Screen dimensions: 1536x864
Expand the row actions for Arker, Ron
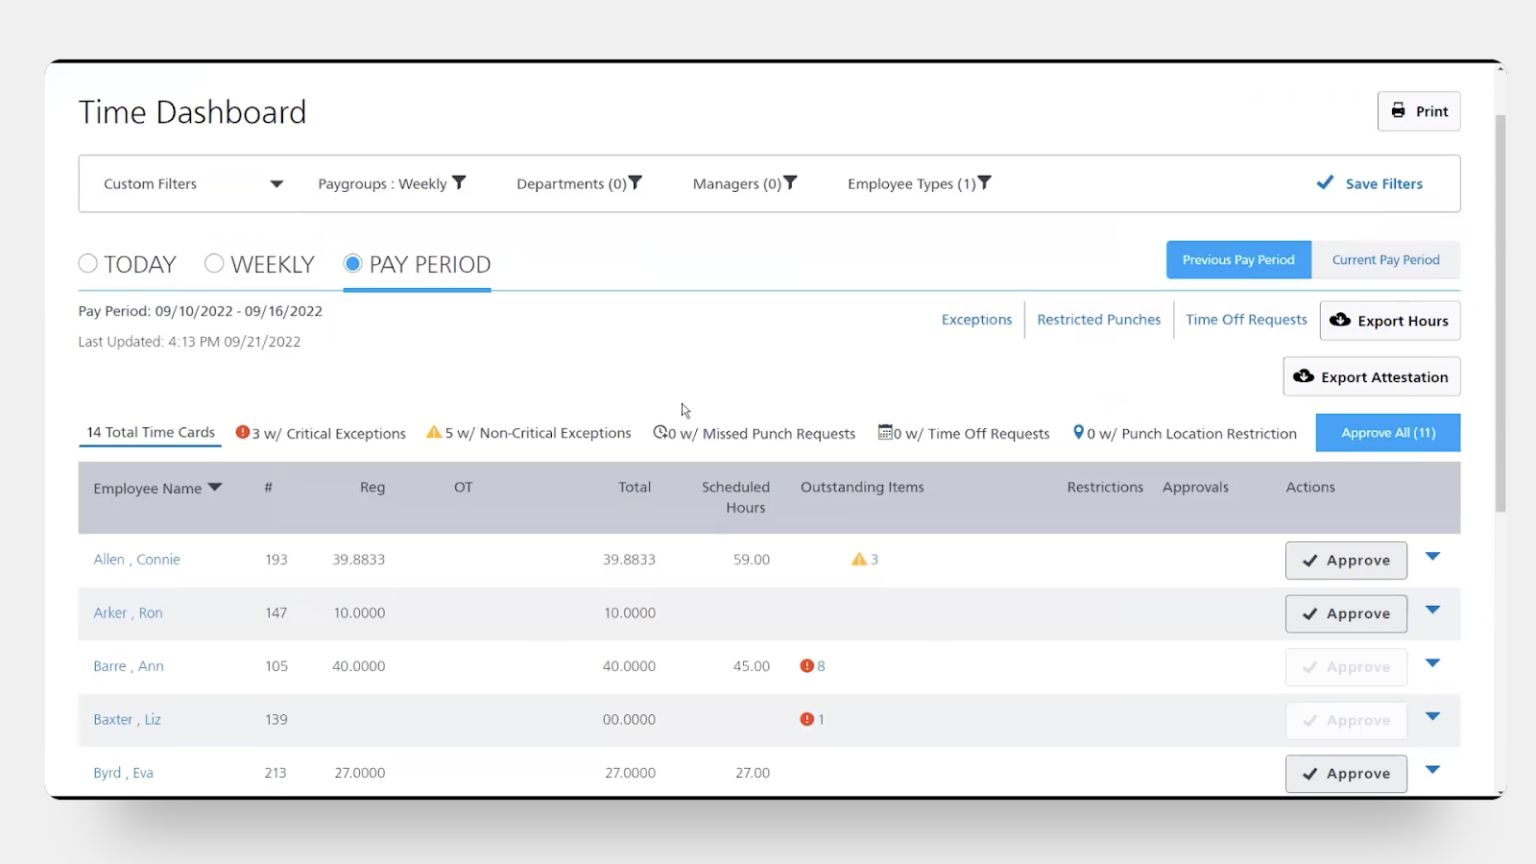point(1433,609)
